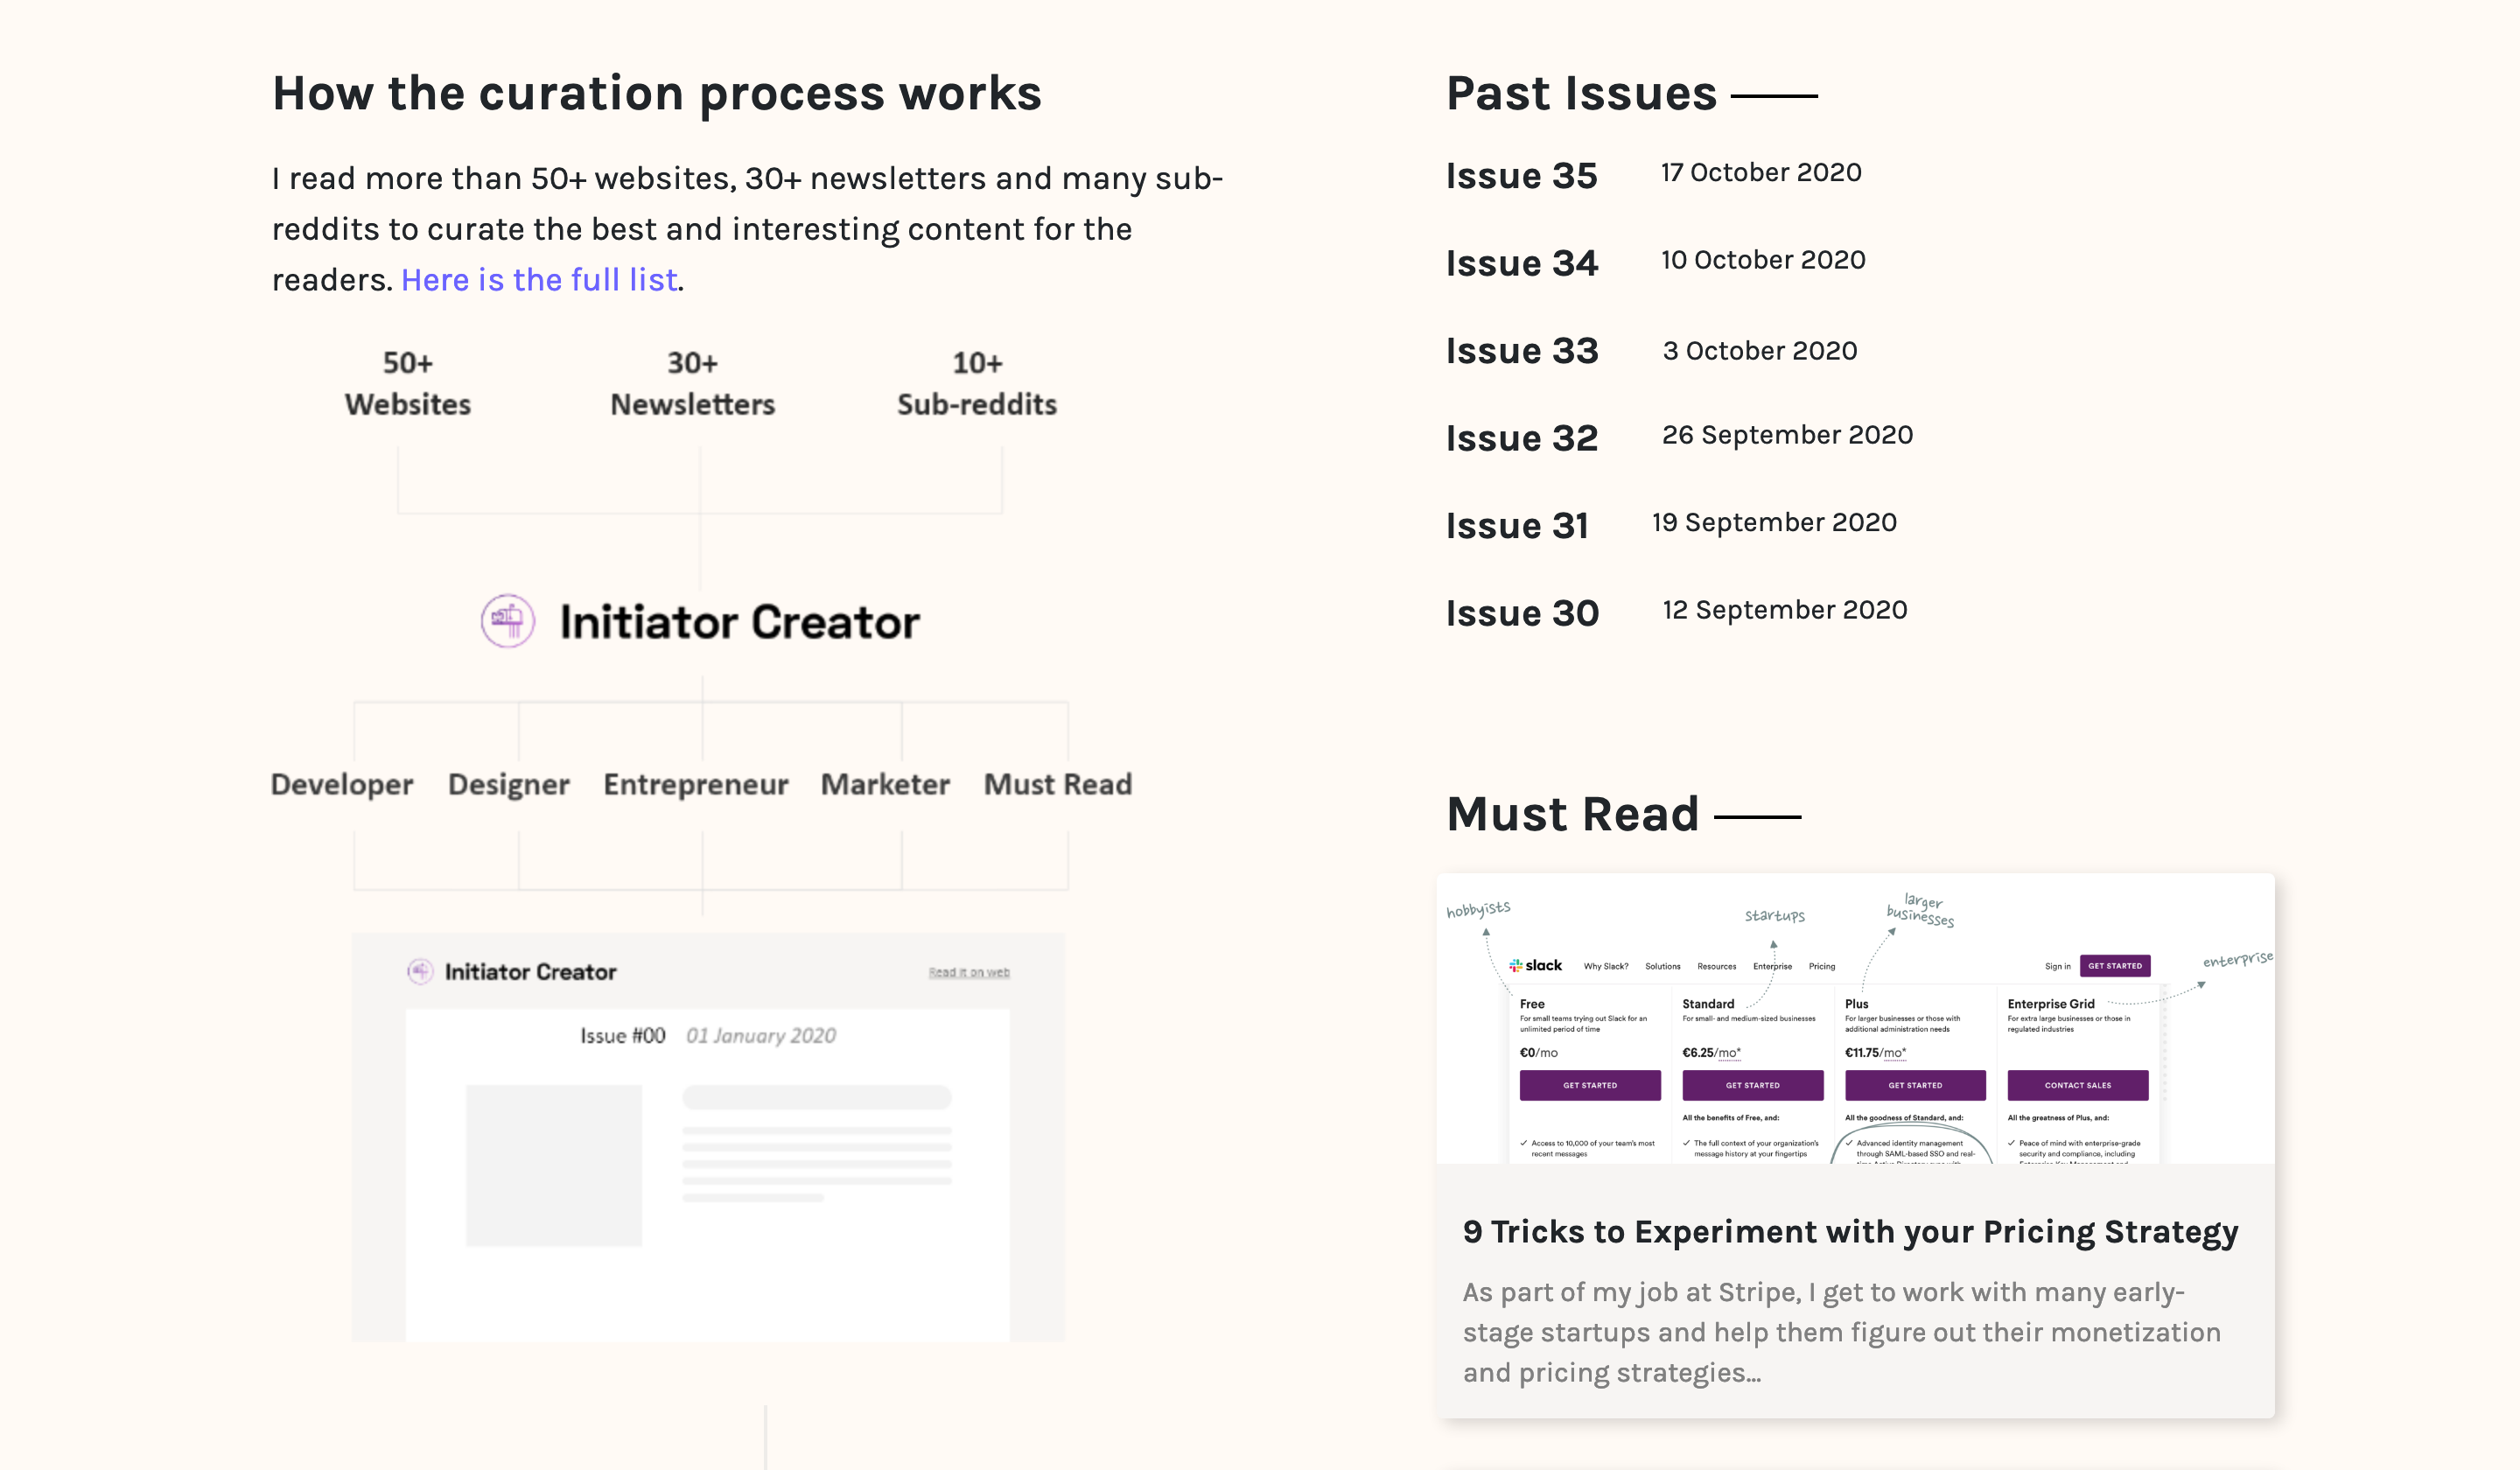Click the 'Developer' category in diagram
Image resolution: width=2520 pixels, height=1470 pixels.
tap(342, 785)
